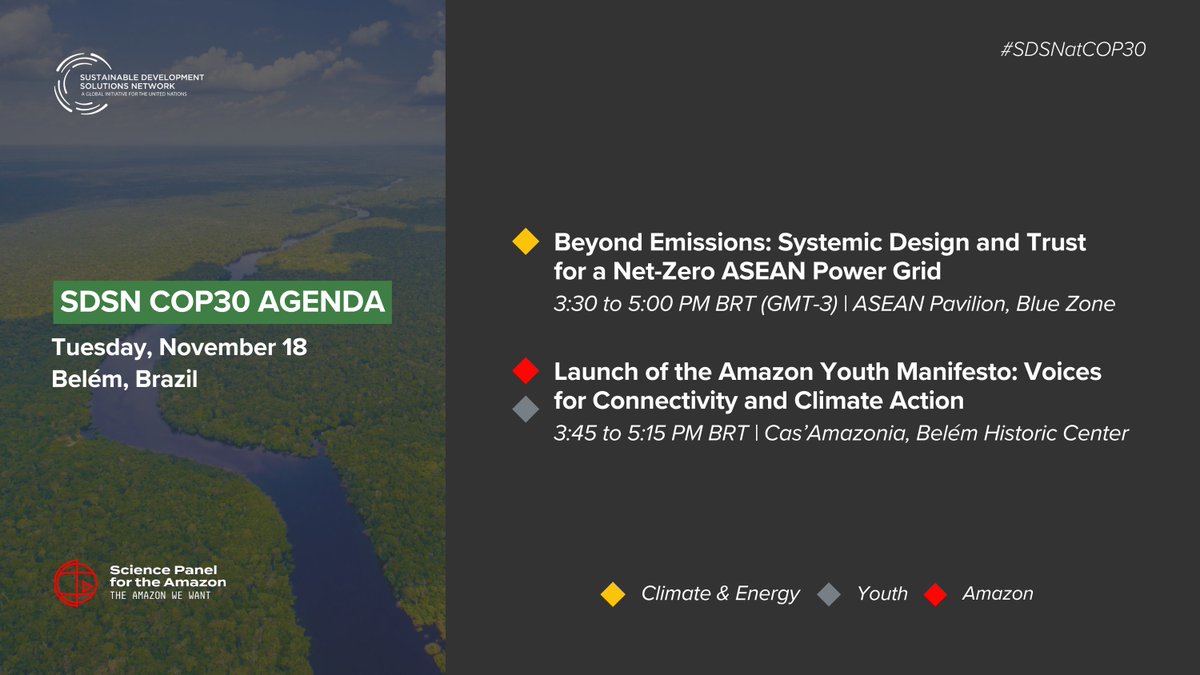This screenshot has height=675, width=1200.
Task: Click 'Launch of the Amazon Youth Manifesto: Voices' heading
Action: (827, 372)
